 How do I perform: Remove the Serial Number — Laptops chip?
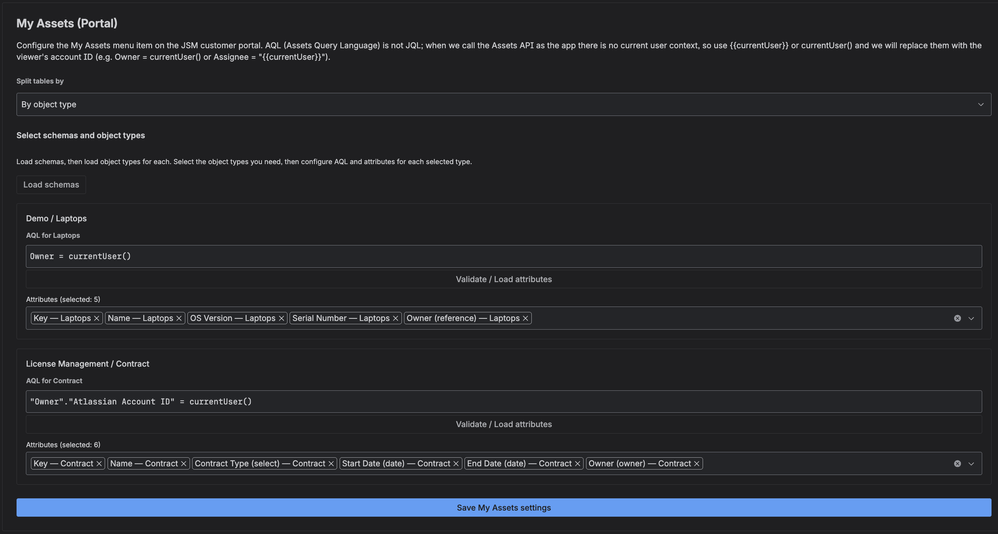coord(395,318)
